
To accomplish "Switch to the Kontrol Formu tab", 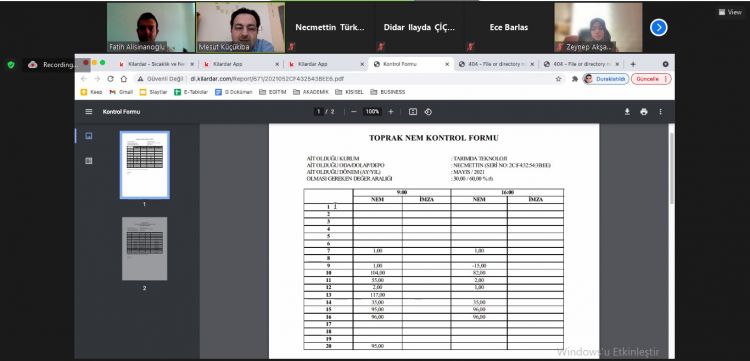I will [x=410, y=64].
